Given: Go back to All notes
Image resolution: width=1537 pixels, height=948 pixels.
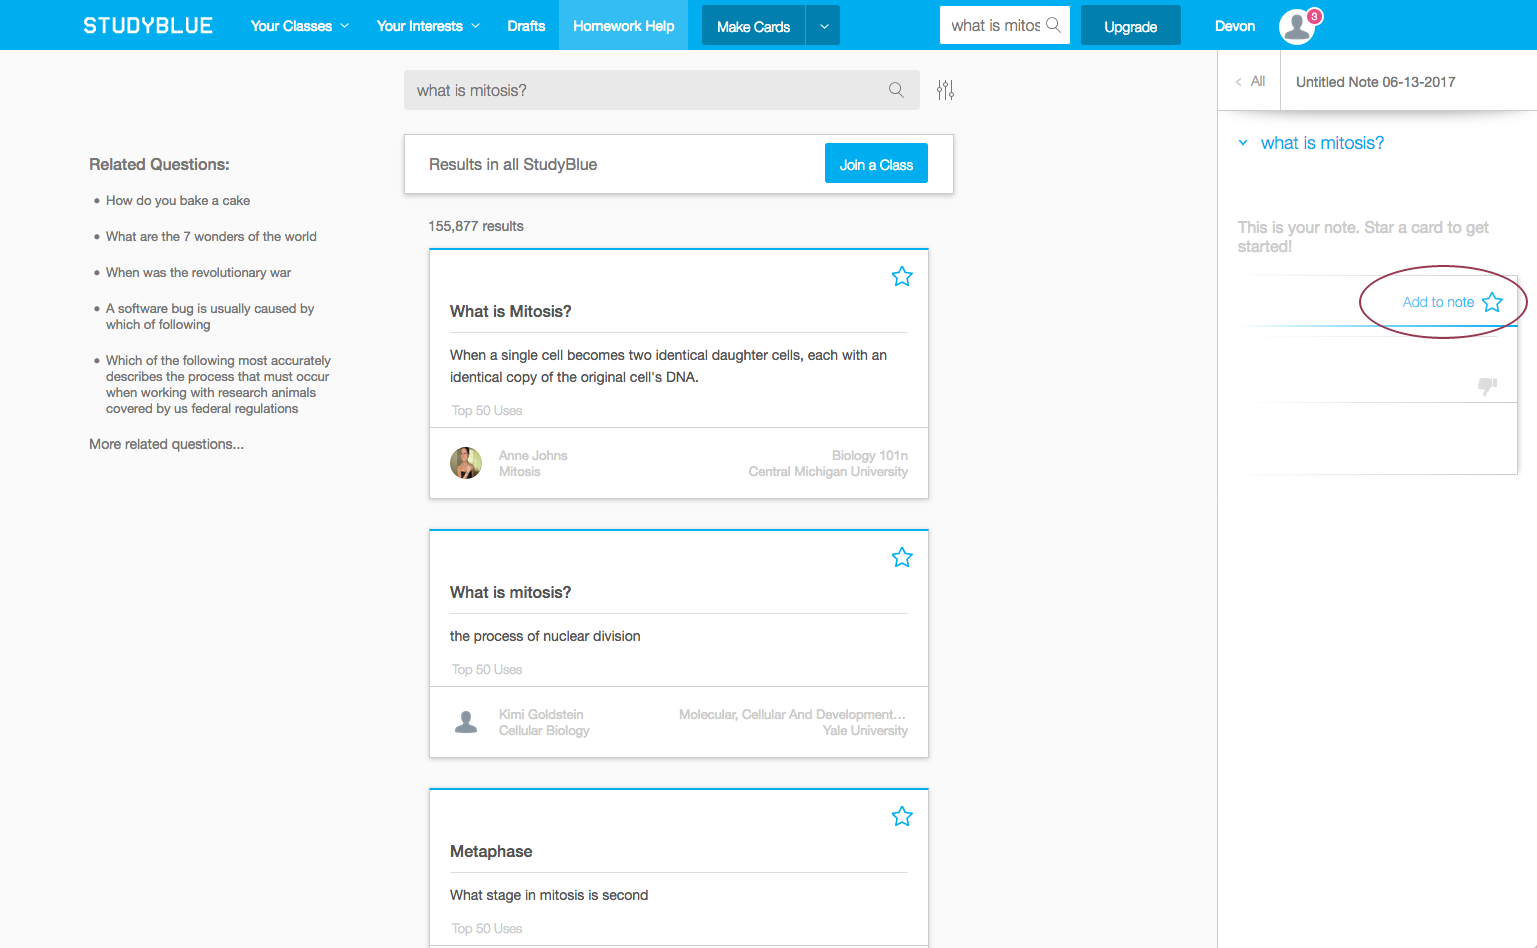Looking at the screenshot, I should coord(1250,81).
